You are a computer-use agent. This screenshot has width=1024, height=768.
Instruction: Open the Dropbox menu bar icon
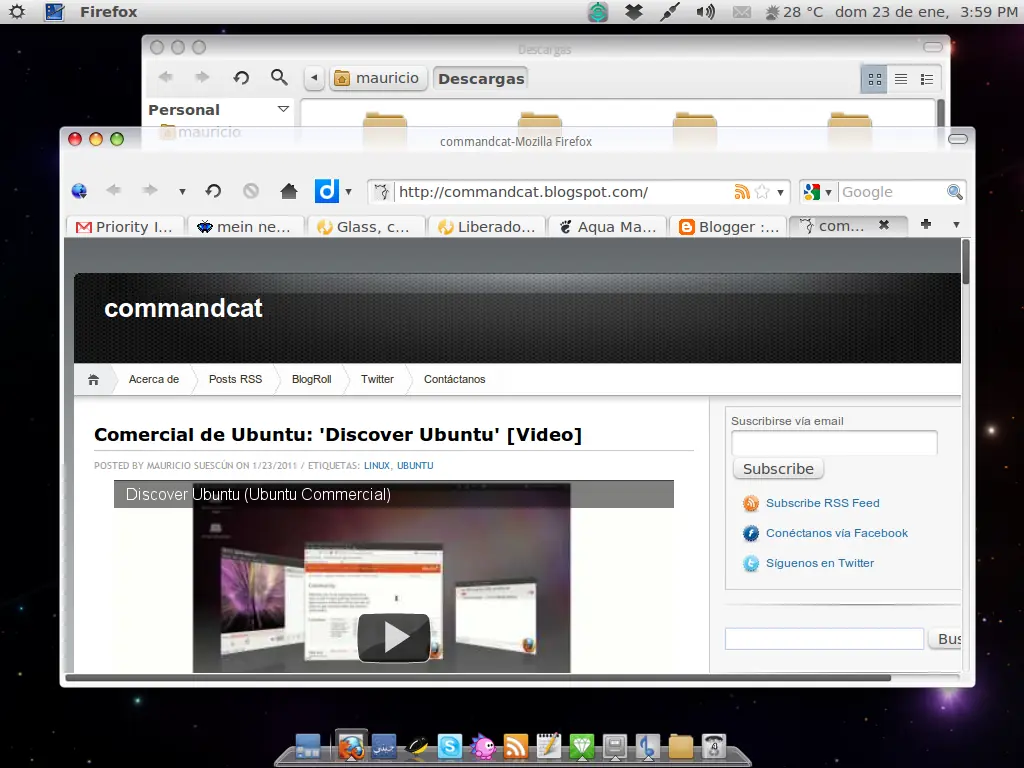[633, 12]
